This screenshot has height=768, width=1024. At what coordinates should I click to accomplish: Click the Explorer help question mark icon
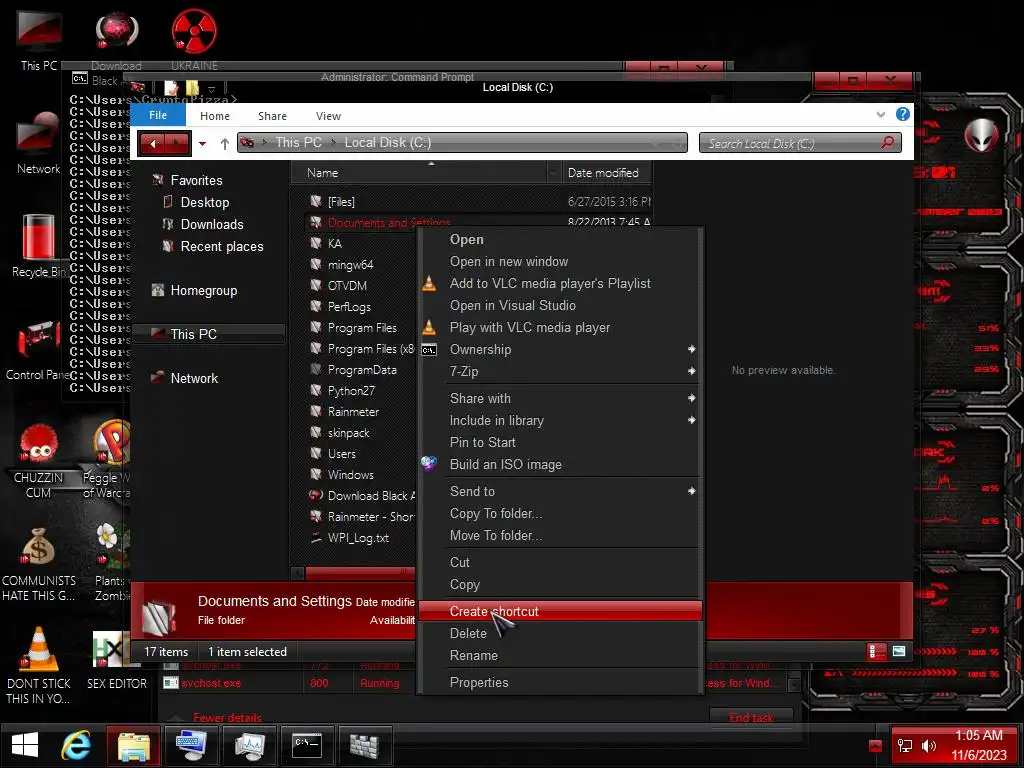(x=903, y=114)
